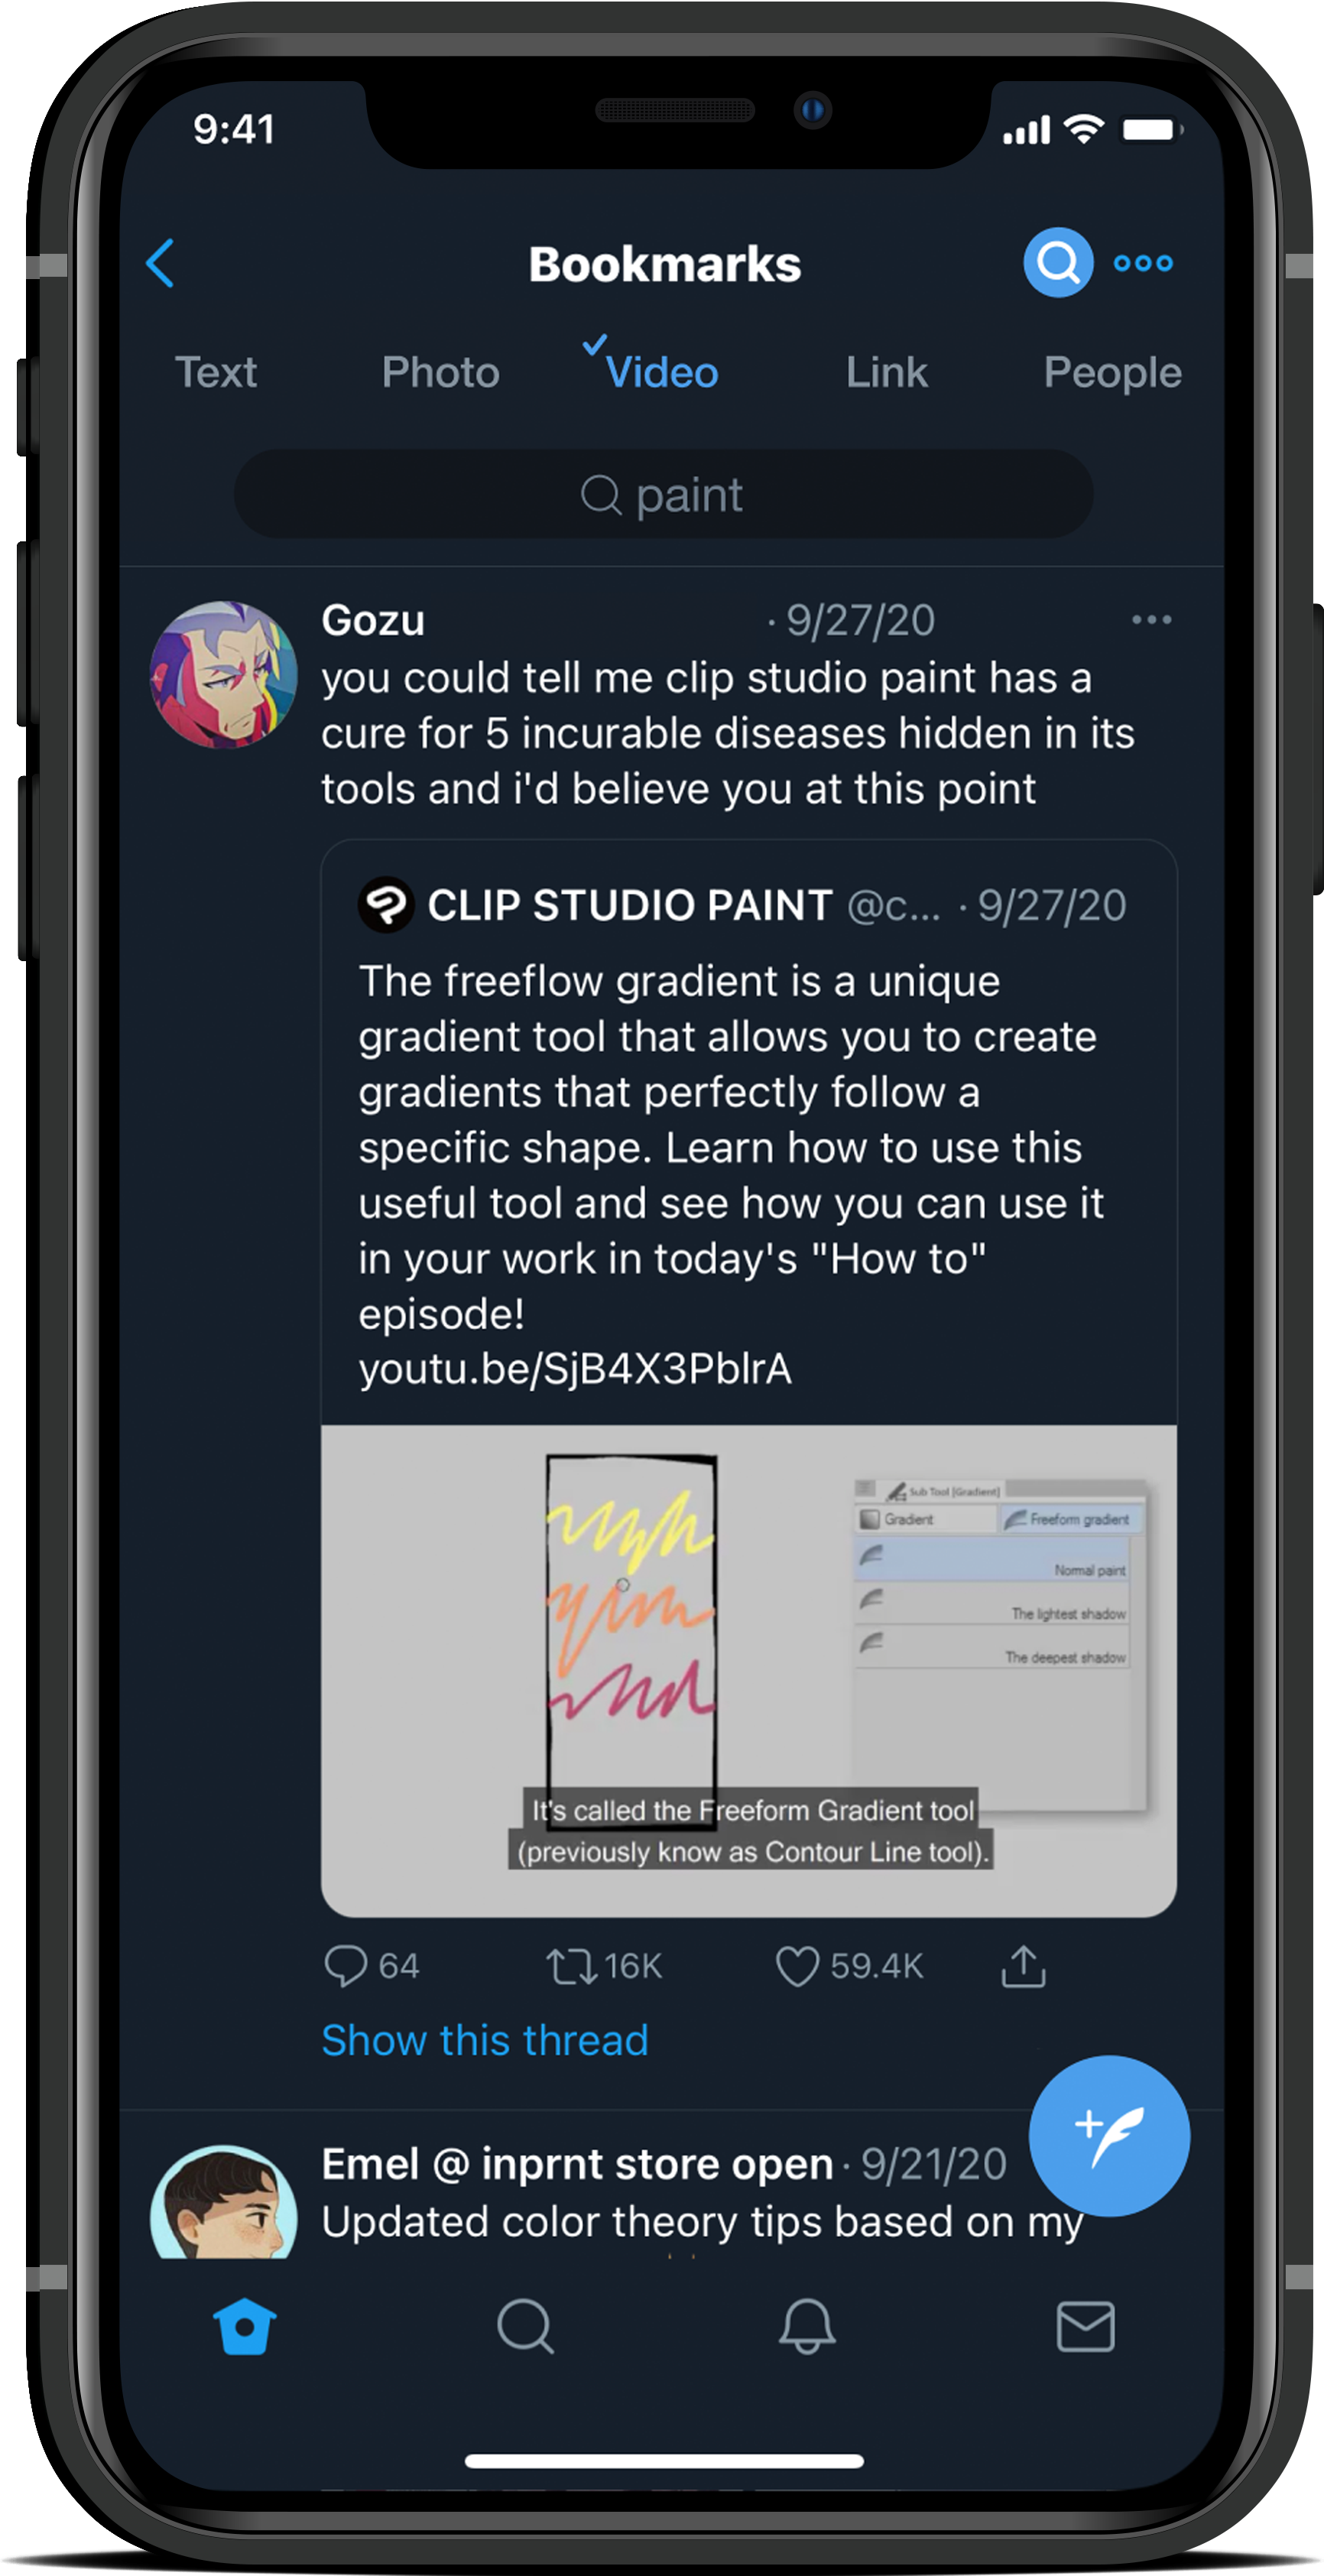Open the three-dot menu beside search
1324x2576 pixels.
tap(1143, 263)
